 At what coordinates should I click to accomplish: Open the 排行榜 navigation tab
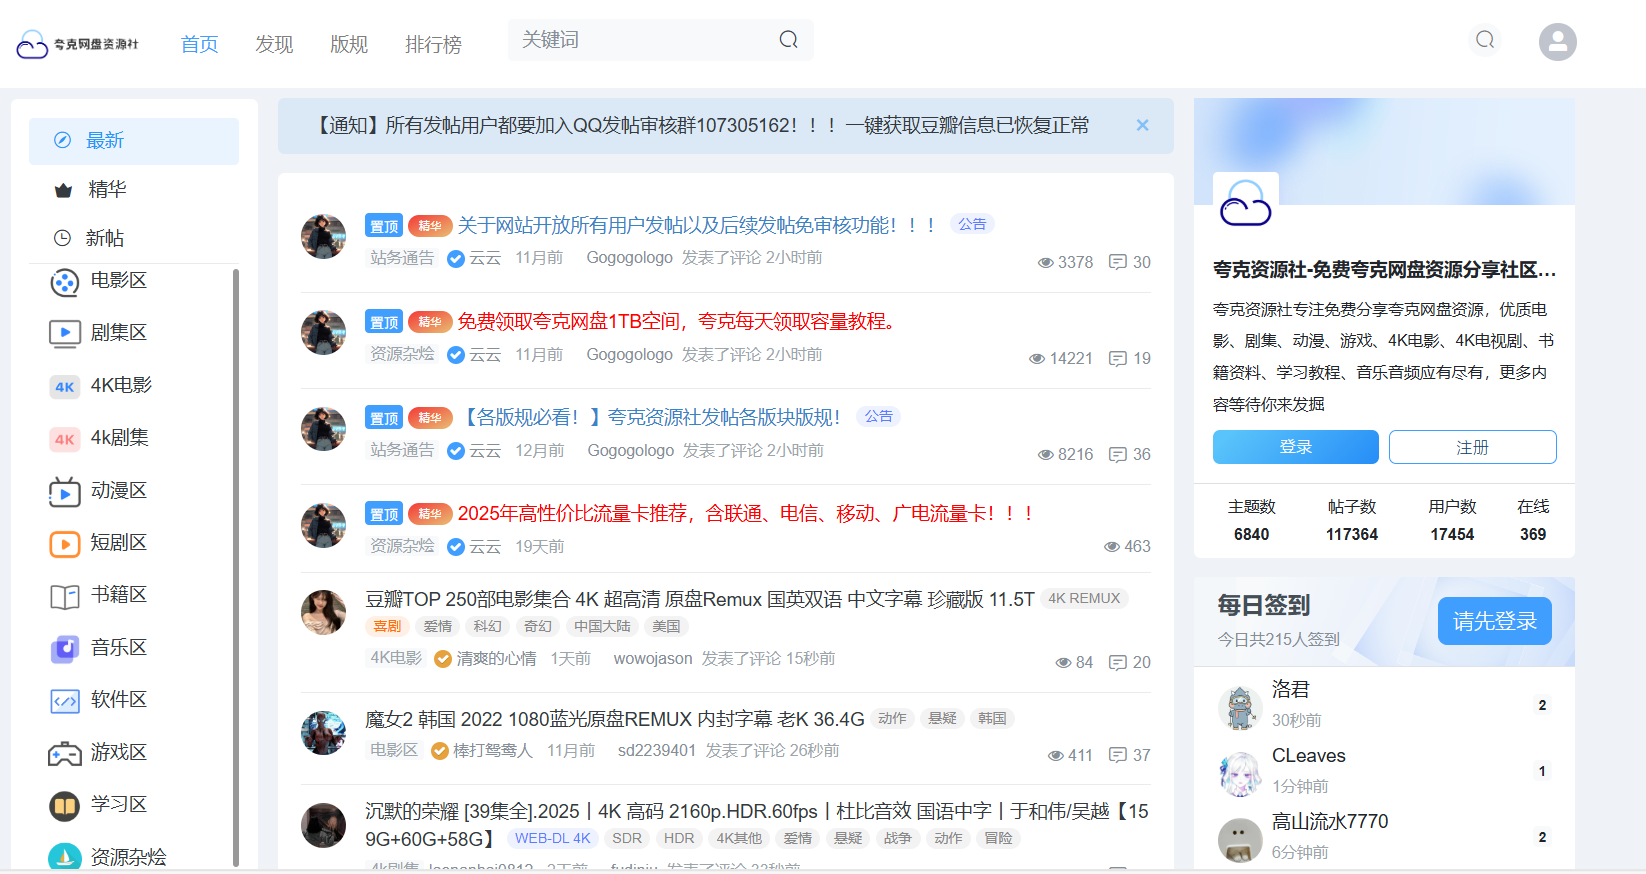click(433, 44)
